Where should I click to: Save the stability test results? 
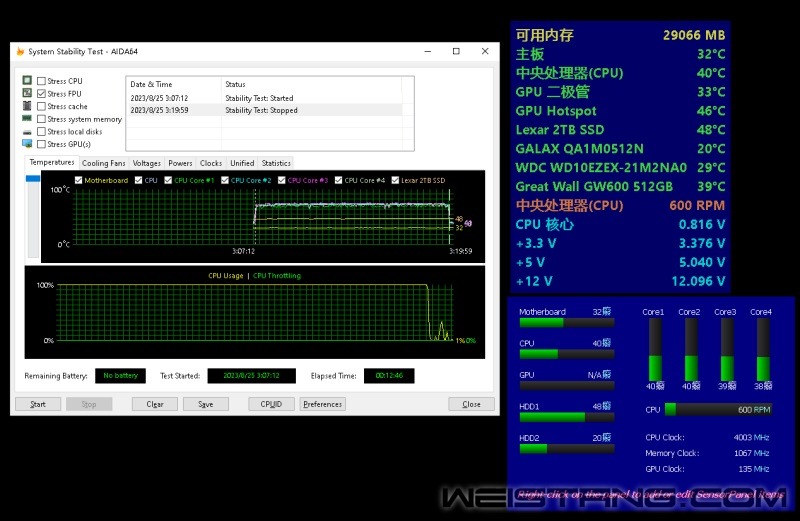coord(205,404)
